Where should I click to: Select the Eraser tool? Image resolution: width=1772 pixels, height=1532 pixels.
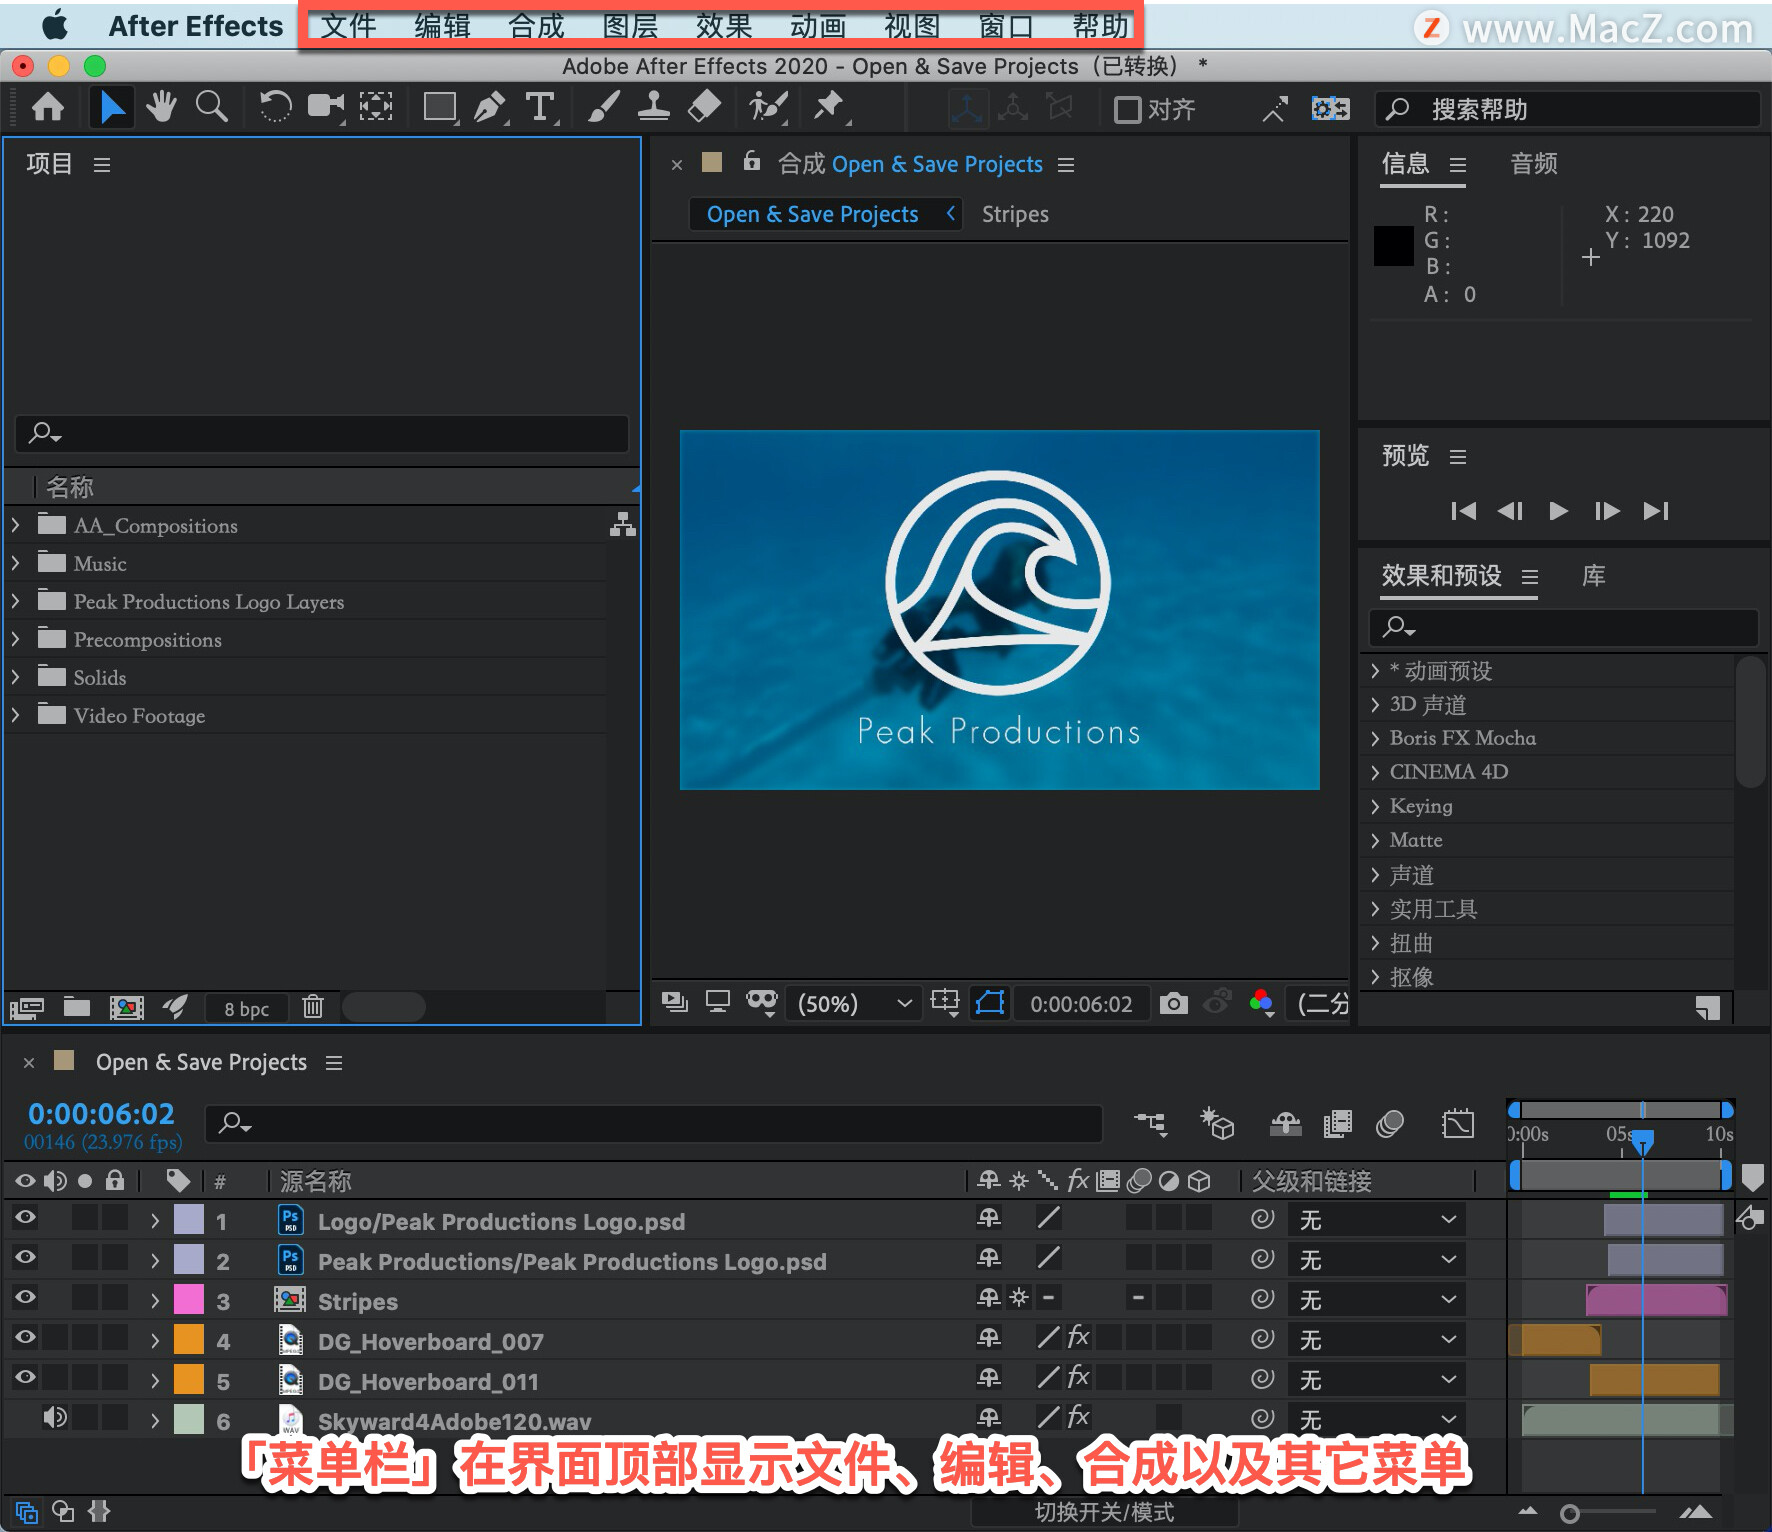(x=704, y=107)
